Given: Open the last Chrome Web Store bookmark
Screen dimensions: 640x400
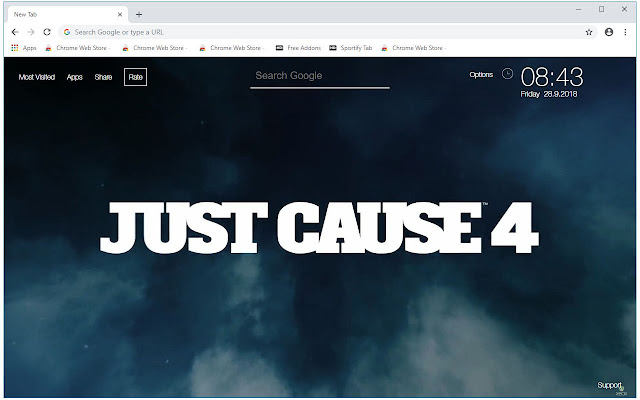Looking at the screenshot, I should [x=413, y=48].
